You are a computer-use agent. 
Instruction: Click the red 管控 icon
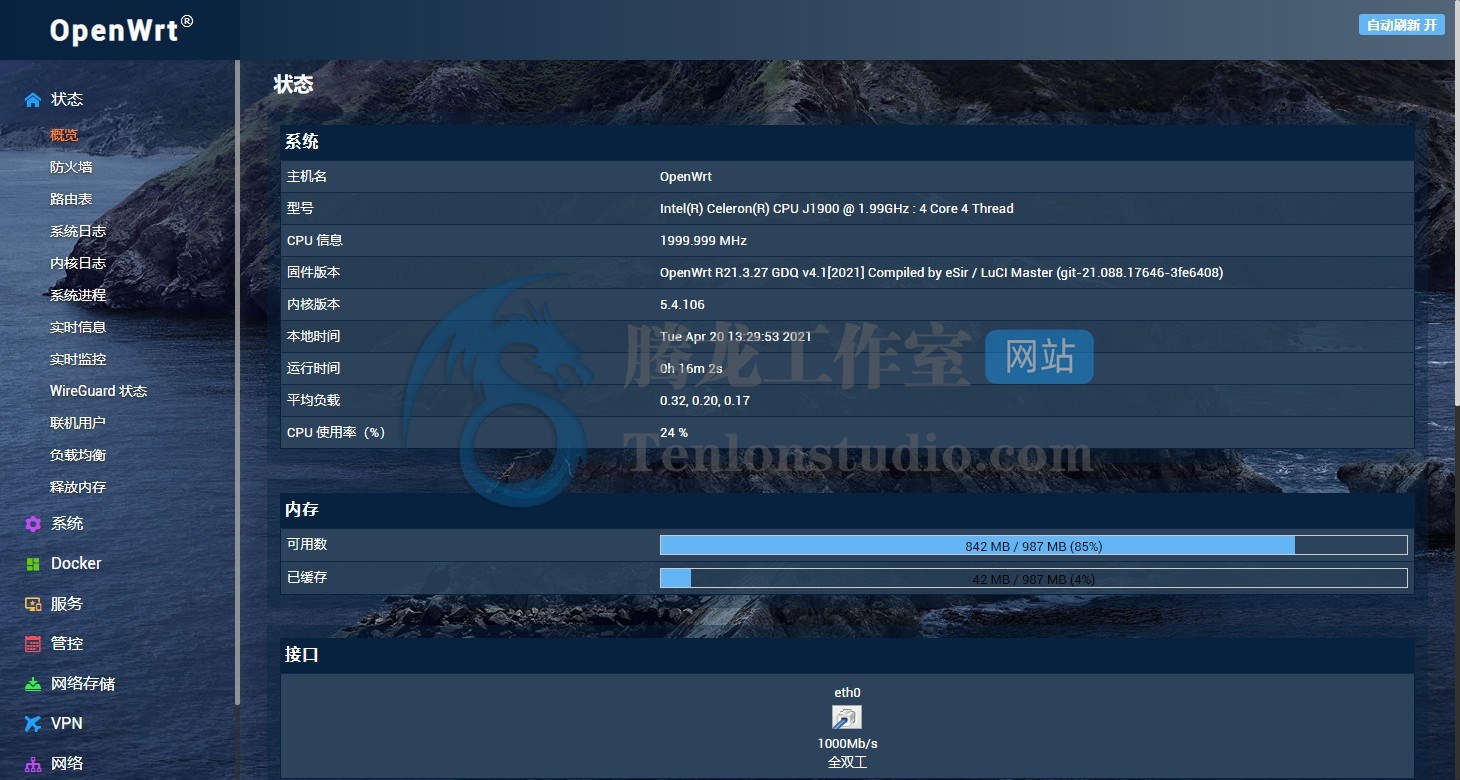pyautogui.click(x=33, y=644)
